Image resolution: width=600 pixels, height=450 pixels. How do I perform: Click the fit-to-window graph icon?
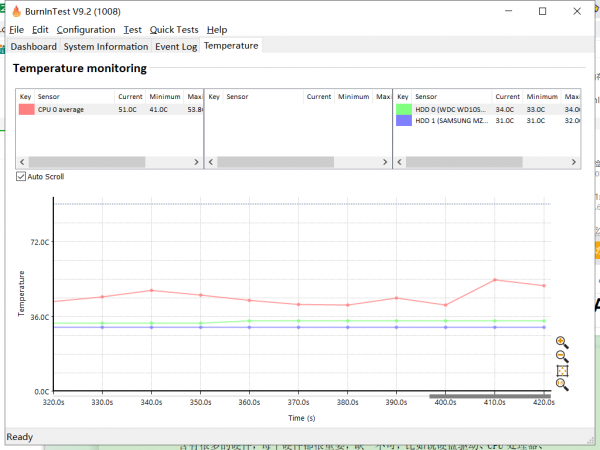pyautogui.click(x=562, y=371)
